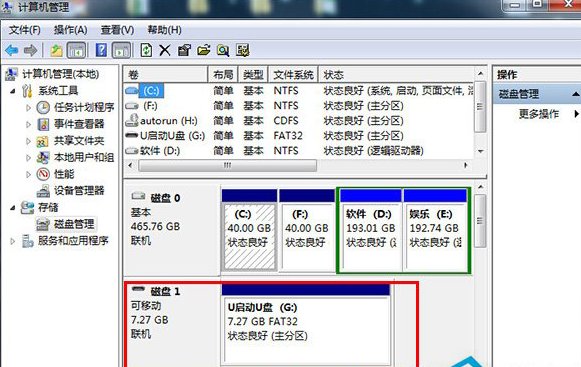
Task: Select the (C:) volume row in list
Action: point(298,91)
